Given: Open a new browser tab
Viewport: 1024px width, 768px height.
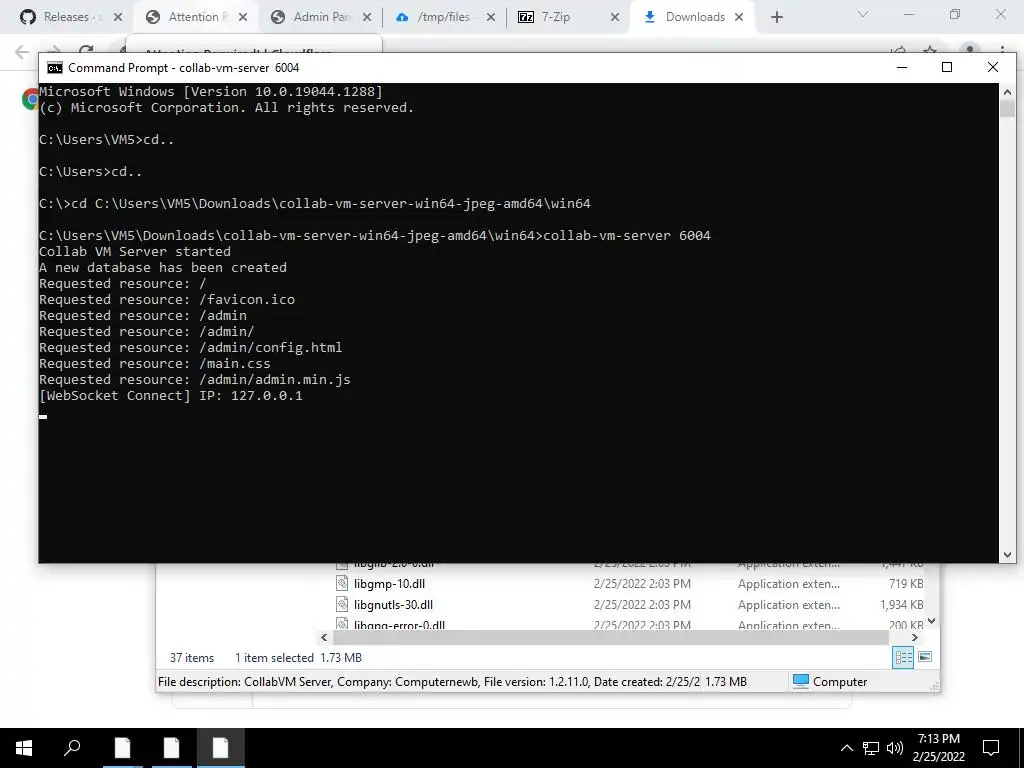Looking at the screenshot, I should (x=776, y=17).
